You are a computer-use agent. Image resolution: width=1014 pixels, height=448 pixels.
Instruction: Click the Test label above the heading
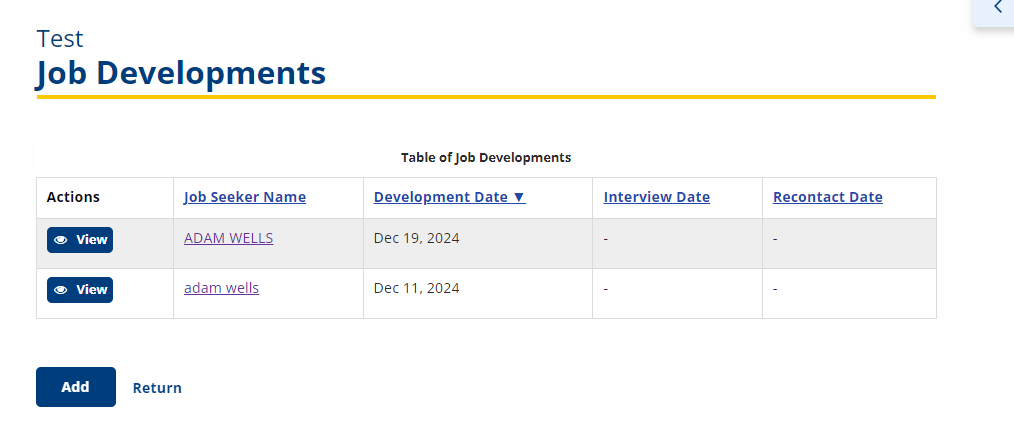click(59, 39)
